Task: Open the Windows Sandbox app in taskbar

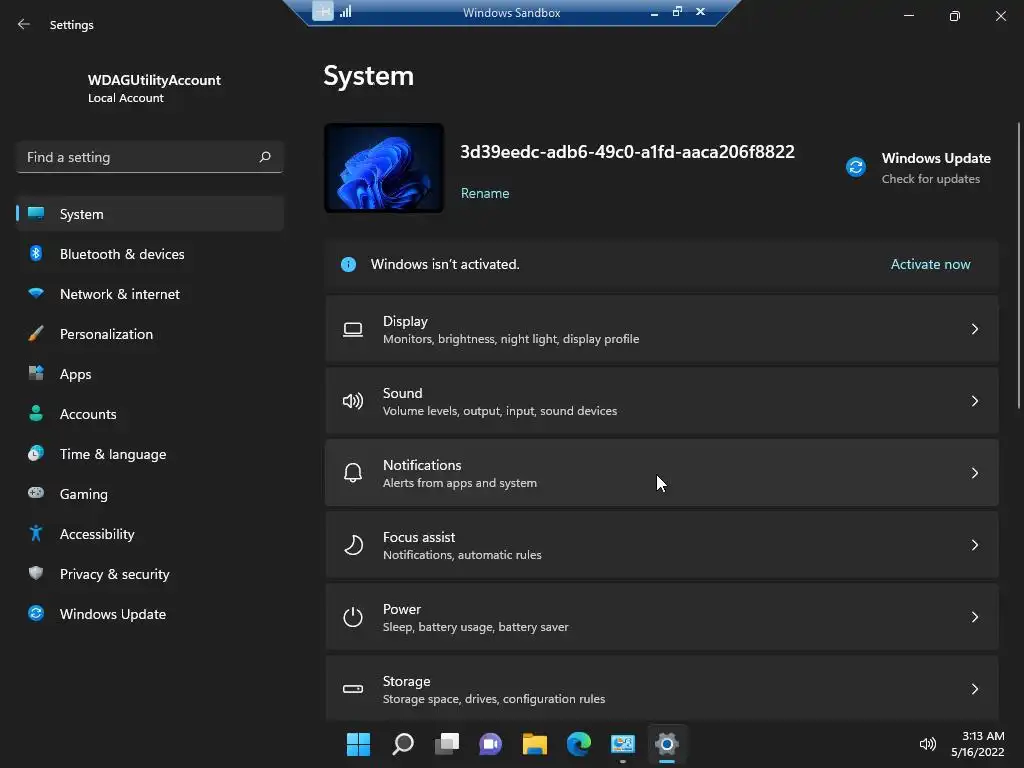Action: pos(622,744)
